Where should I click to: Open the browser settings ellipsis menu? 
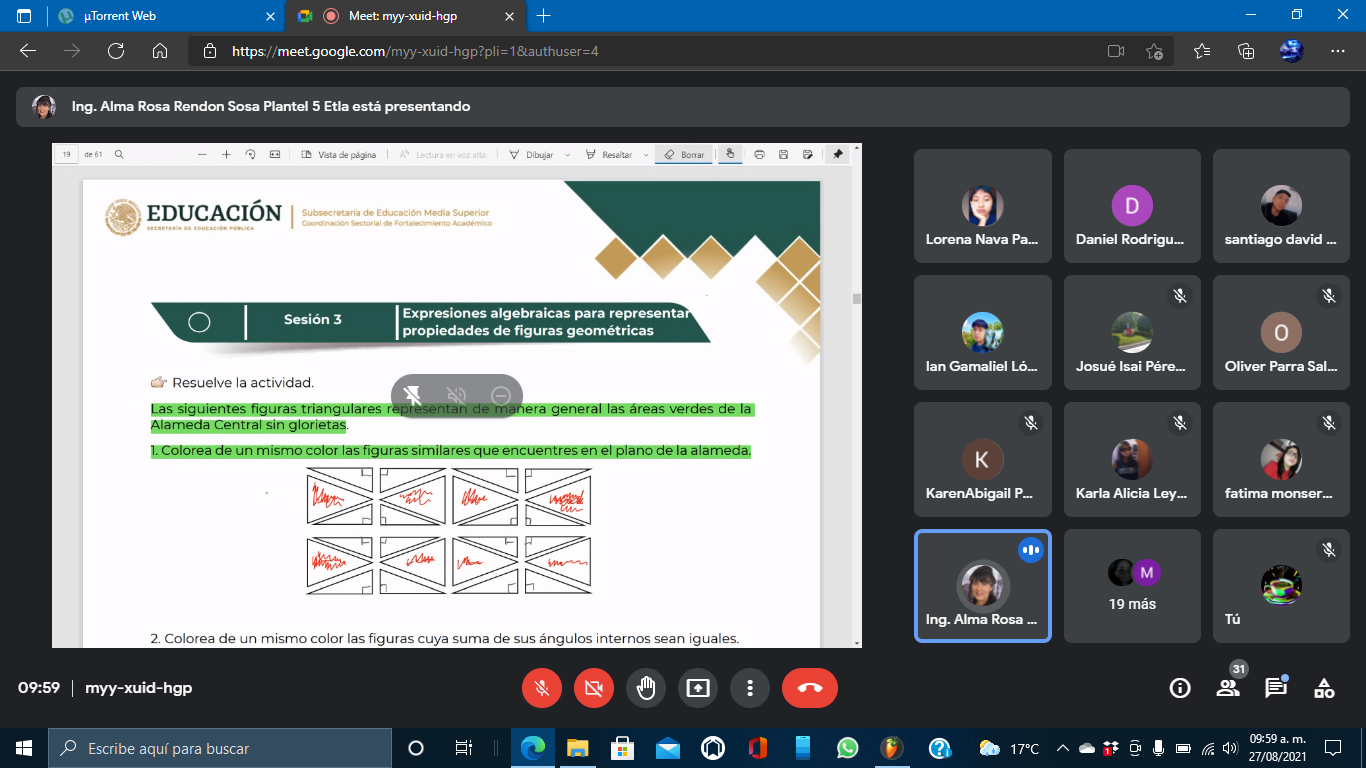coord(1338,51)
